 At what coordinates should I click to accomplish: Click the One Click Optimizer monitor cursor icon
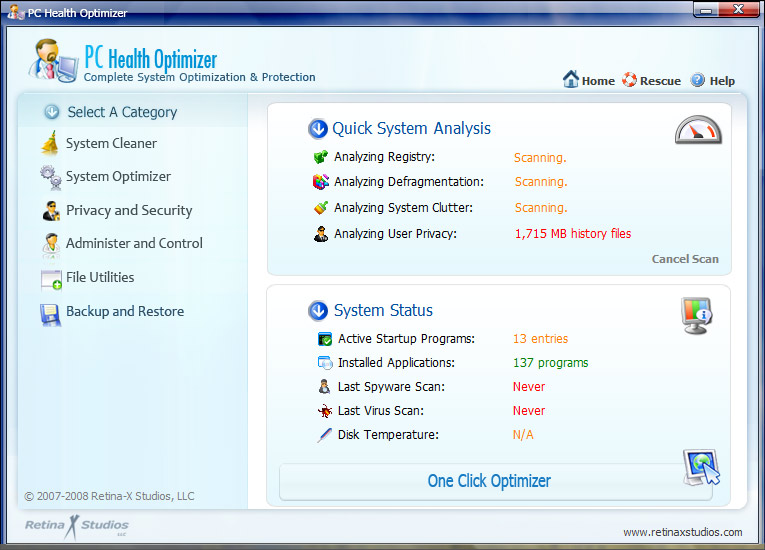tap(702, 468)
